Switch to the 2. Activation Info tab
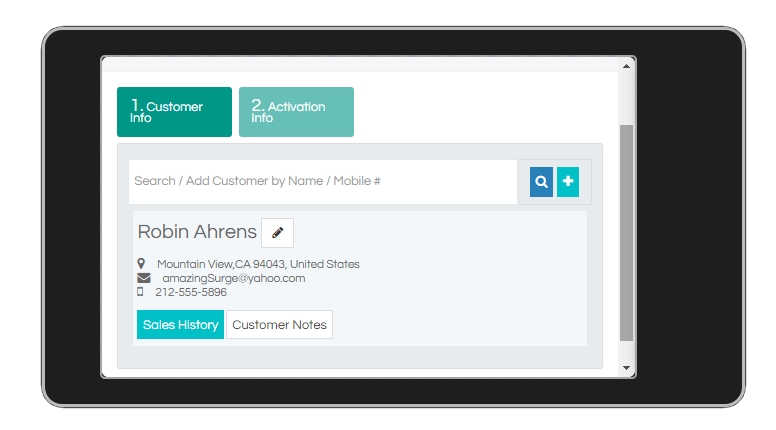776x430 pixels. (296, 112)
